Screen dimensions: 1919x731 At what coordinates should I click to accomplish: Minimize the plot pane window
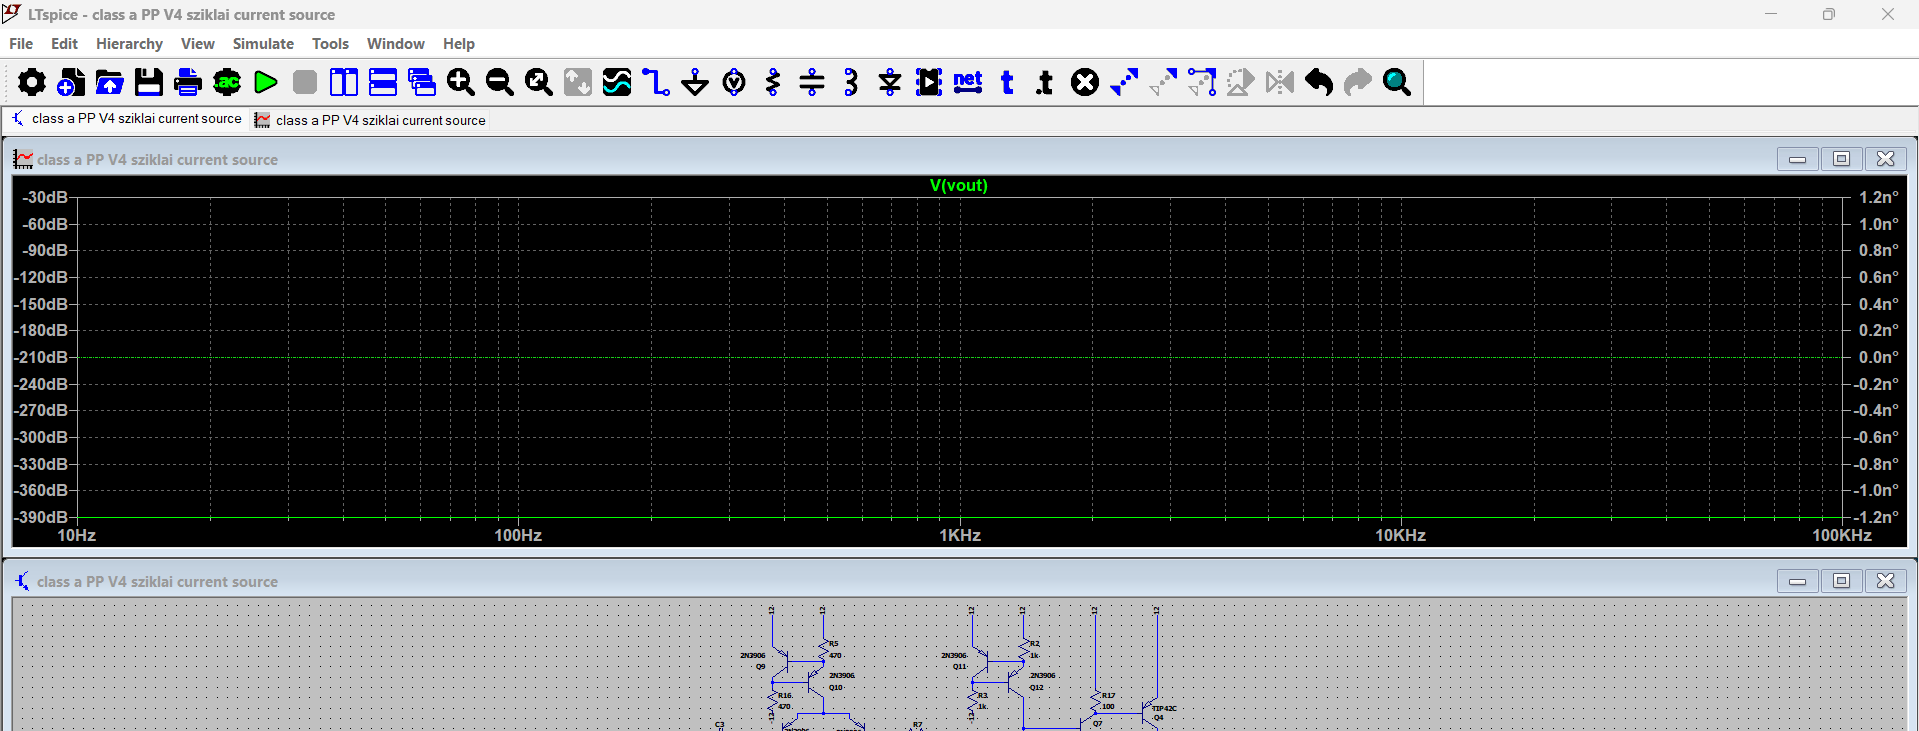tap(1797, 159)
